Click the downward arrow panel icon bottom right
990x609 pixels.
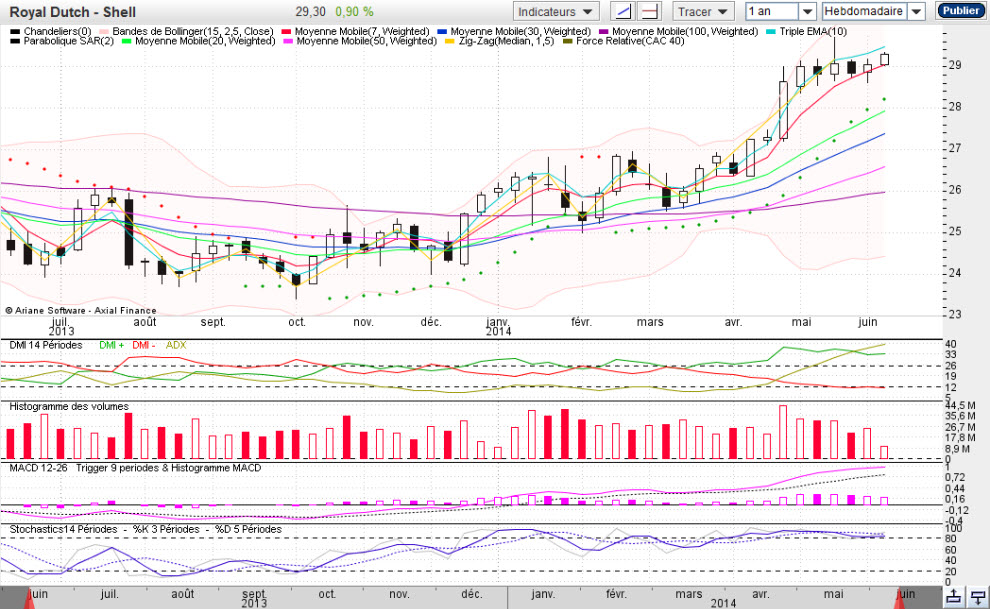tap(978, 596)
